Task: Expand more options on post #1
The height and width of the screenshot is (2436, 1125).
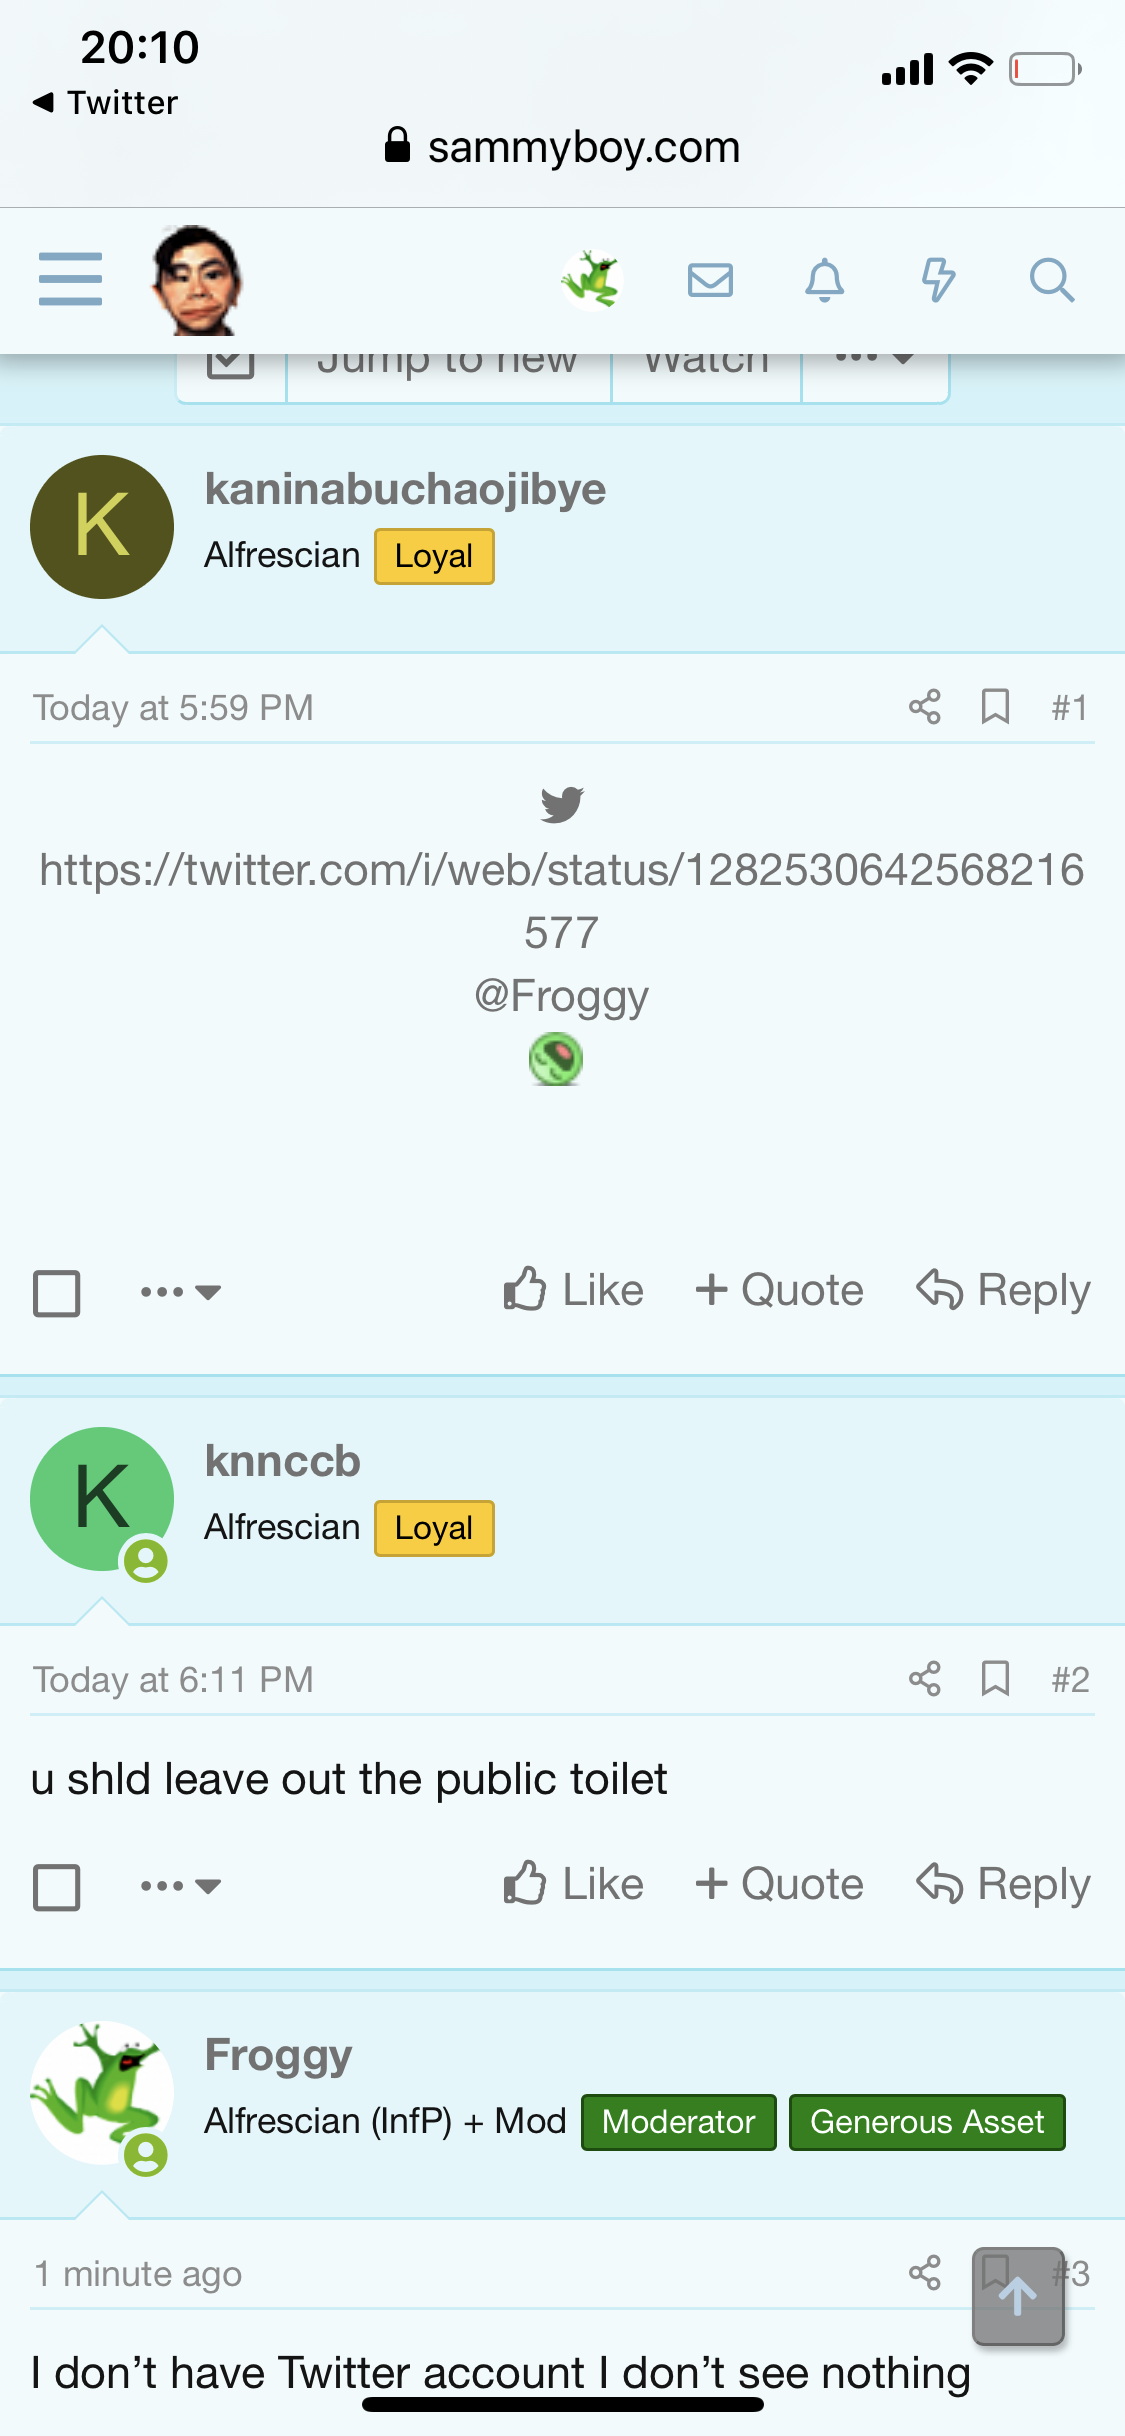Action: pos(180,1292)
